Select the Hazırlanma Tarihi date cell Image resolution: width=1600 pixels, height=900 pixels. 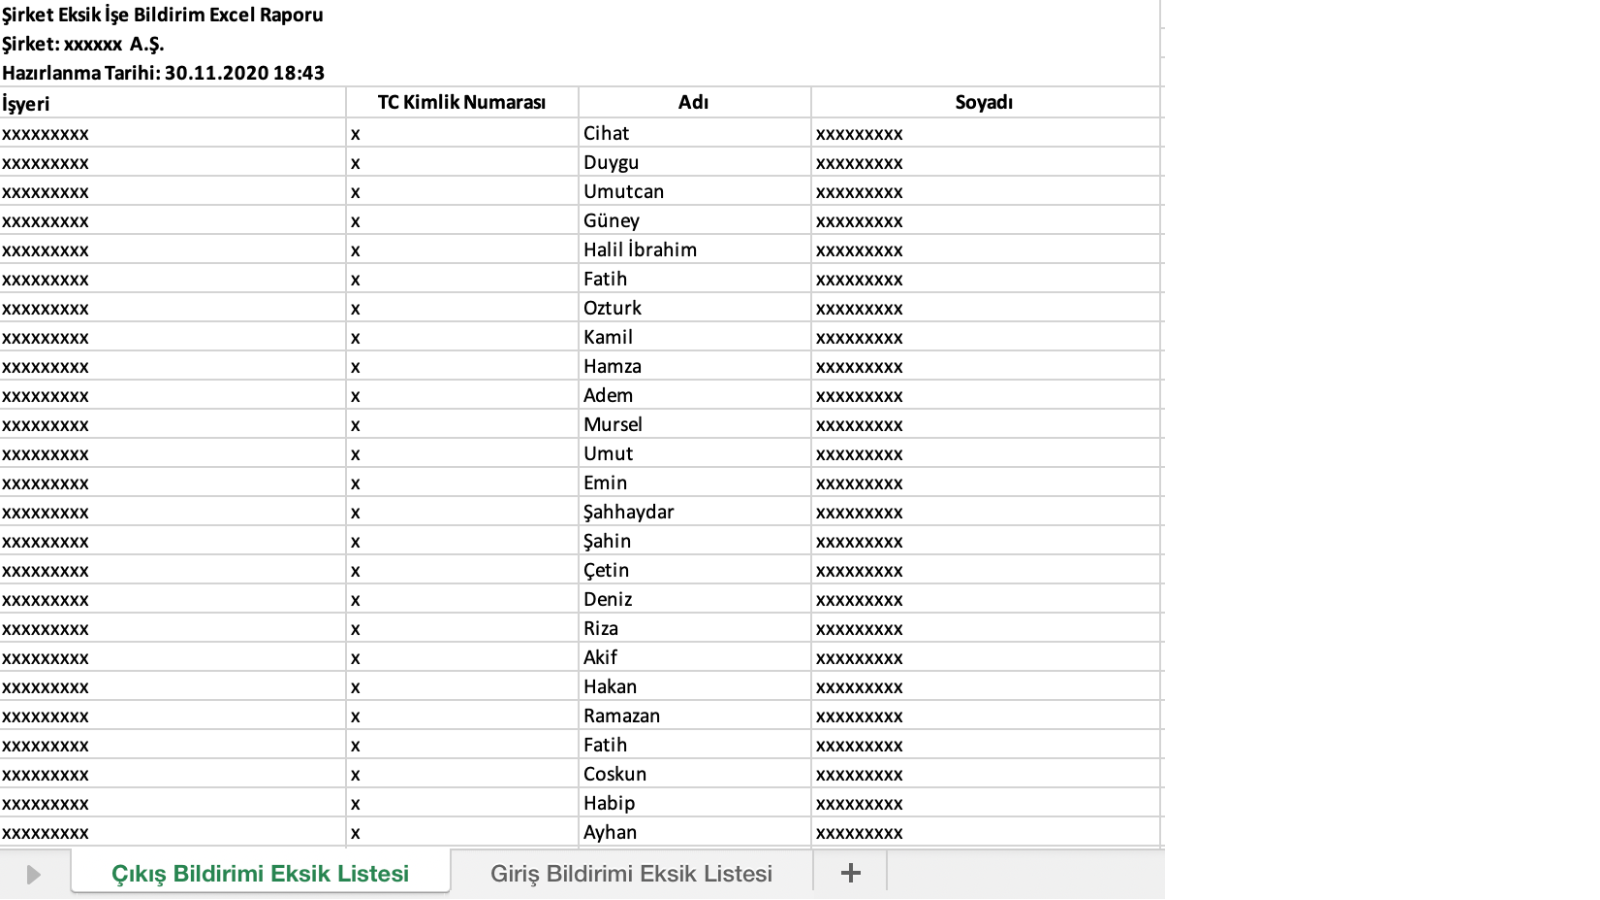click(x=163, y=73)
